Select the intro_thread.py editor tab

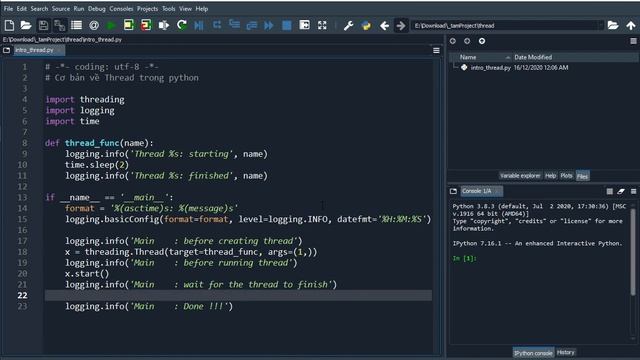click(x=38, y=50)
